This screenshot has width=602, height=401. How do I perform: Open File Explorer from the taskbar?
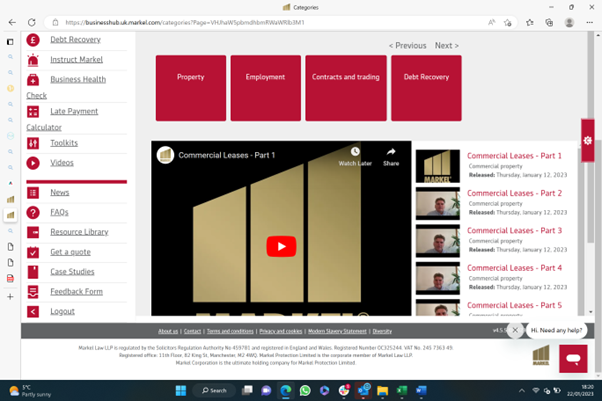[x=382, y=391]
